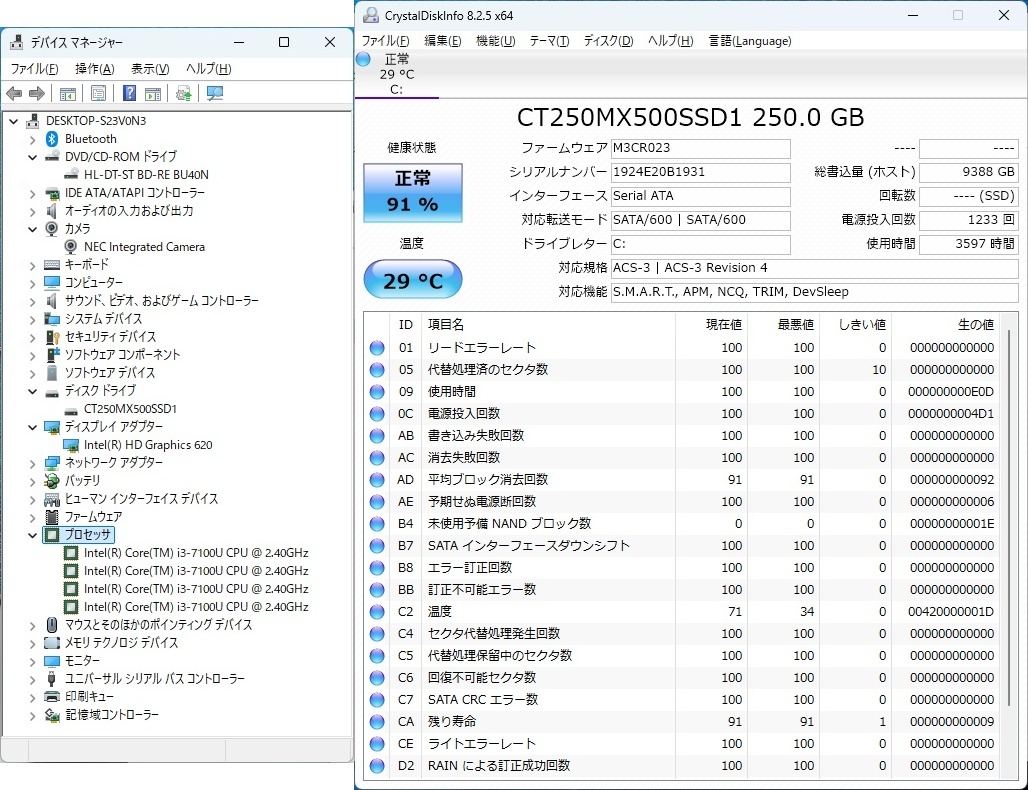Click the 記憶域コントローラー icon

coord(52,715)
